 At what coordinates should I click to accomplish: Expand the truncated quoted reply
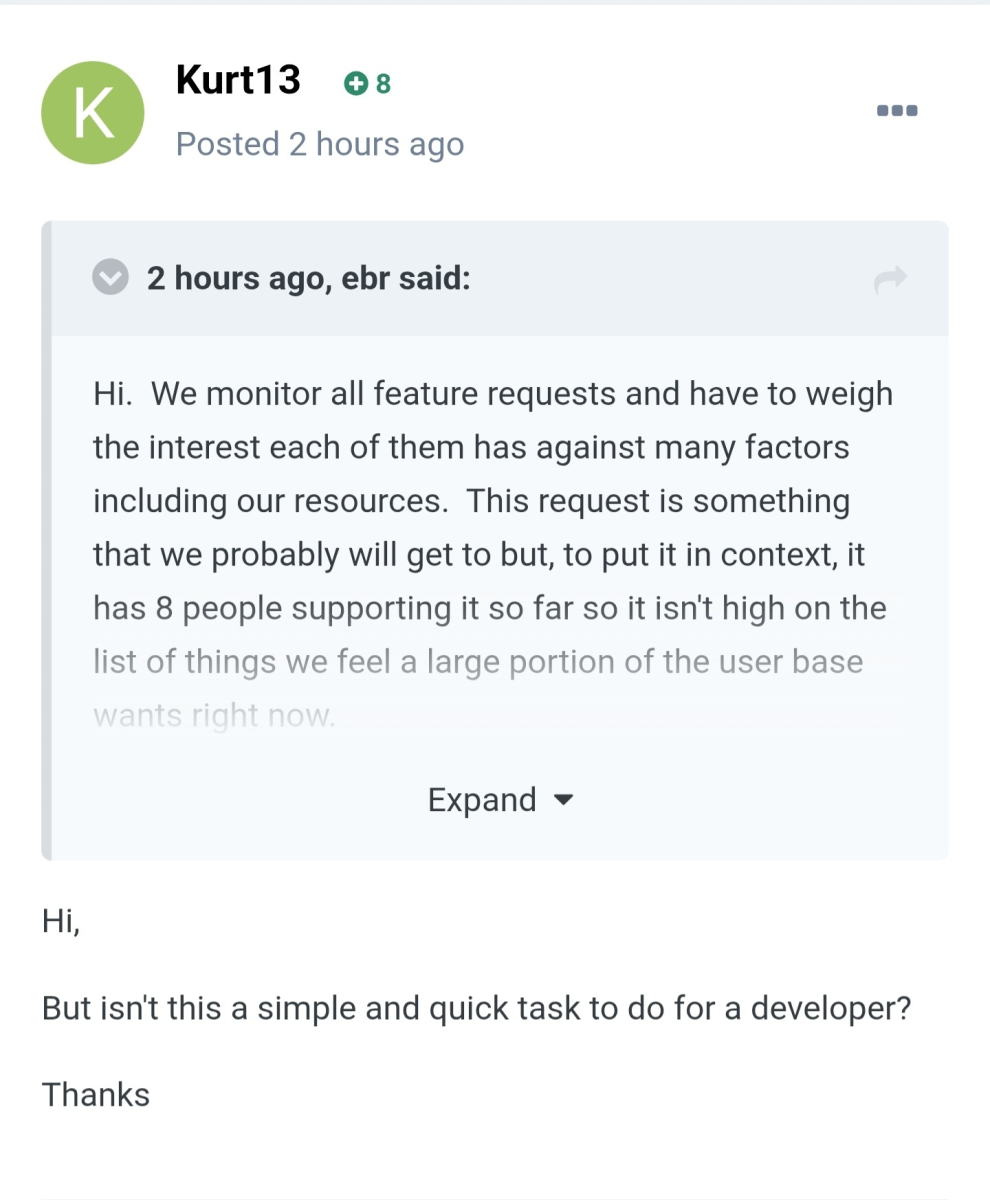[500, 799]
